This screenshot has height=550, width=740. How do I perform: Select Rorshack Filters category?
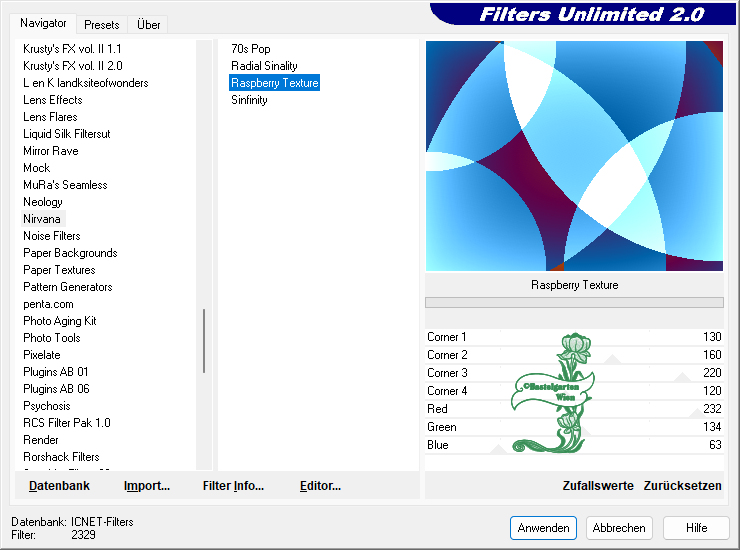tap(61, 457)
